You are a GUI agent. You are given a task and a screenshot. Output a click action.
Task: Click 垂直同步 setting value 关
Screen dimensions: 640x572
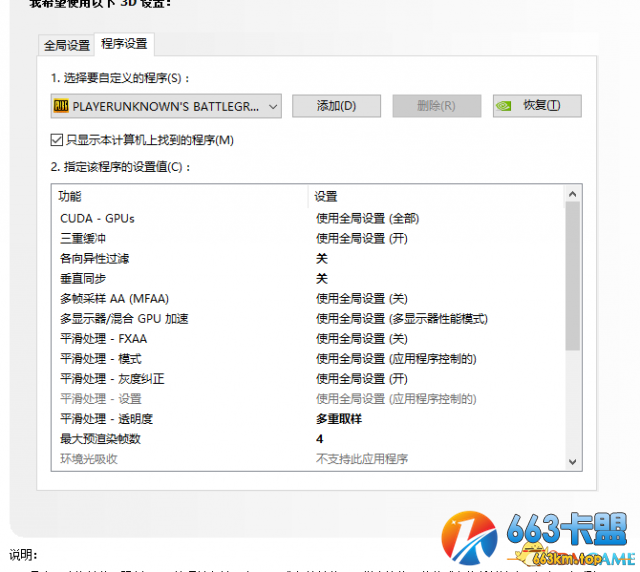tap(322, 279)
